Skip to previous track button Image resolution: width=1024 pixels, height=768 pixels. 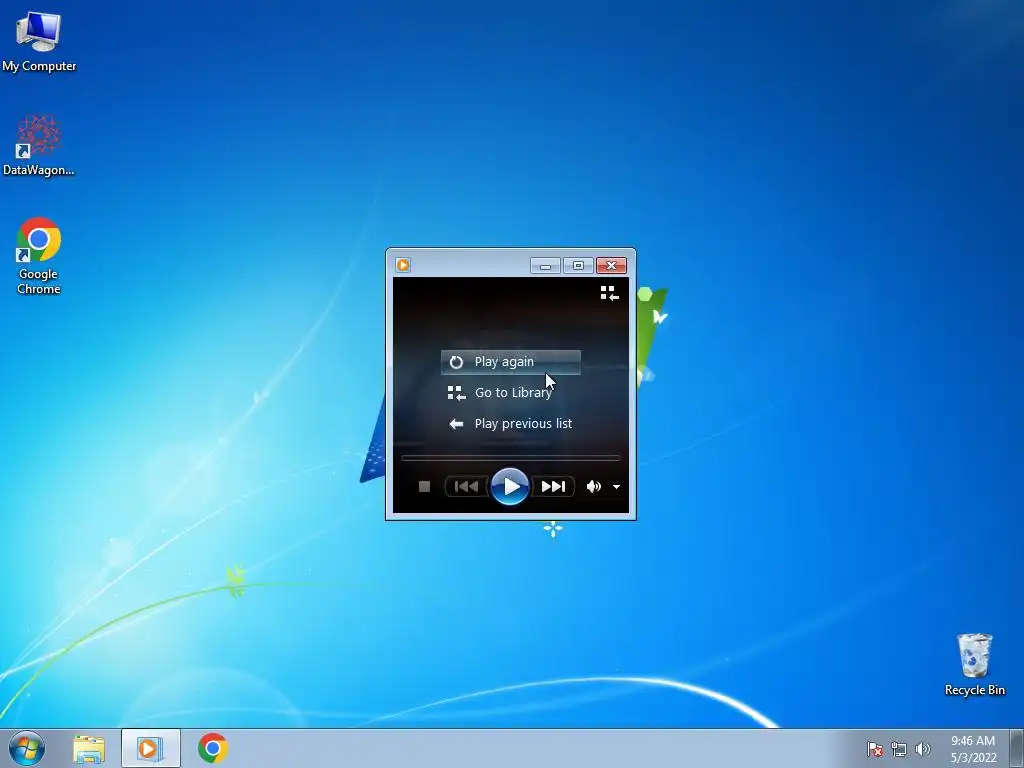(466, 487)
